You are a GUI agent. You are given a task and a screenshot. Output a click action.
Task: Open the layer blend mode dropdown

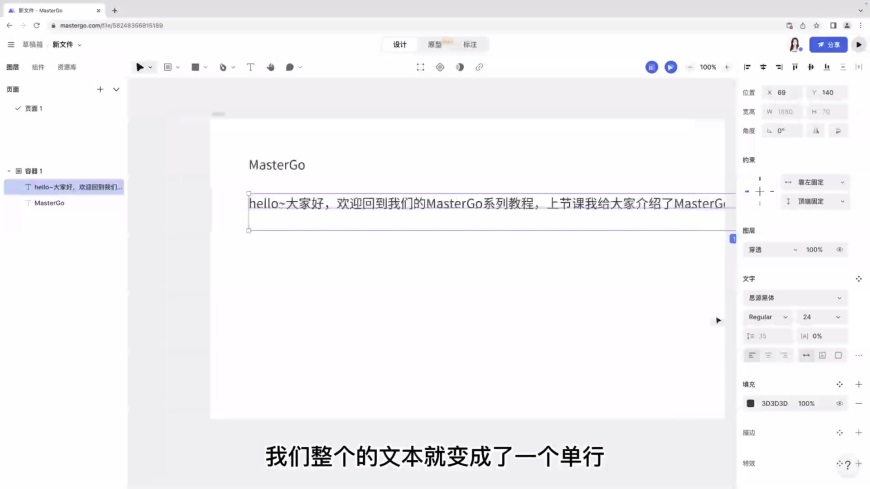point(772,250)
